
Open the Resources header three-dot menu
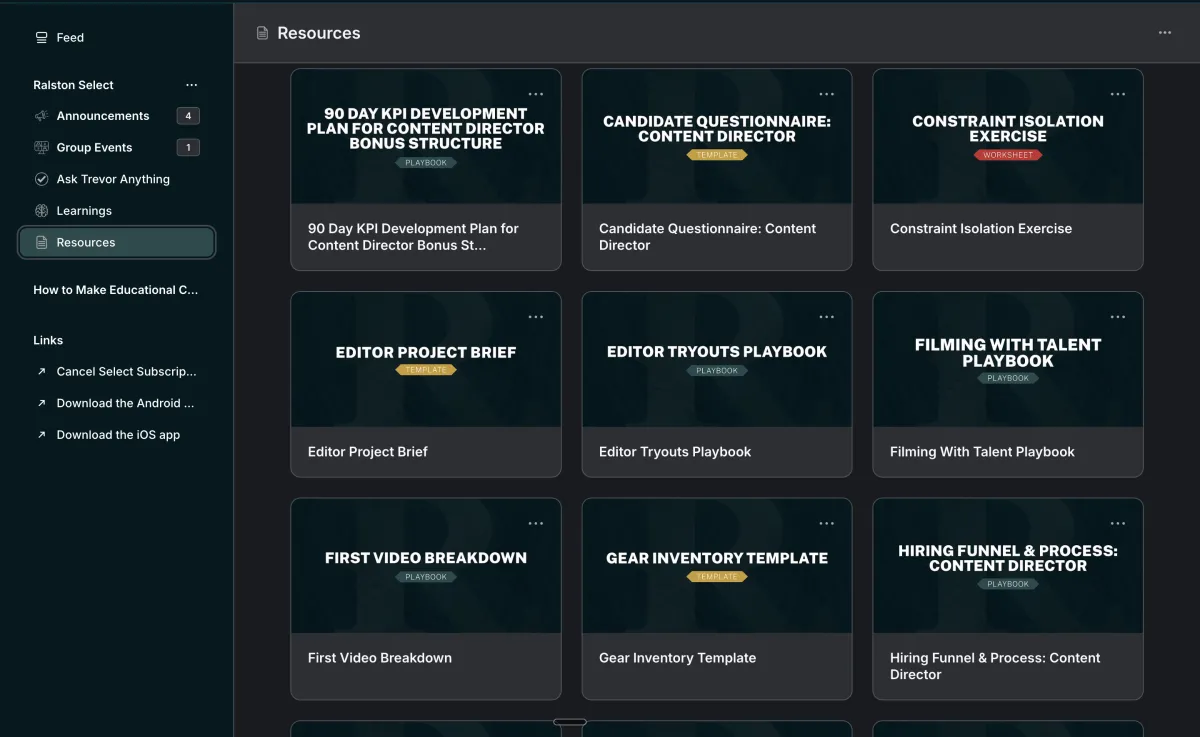tap(1165, 33)
